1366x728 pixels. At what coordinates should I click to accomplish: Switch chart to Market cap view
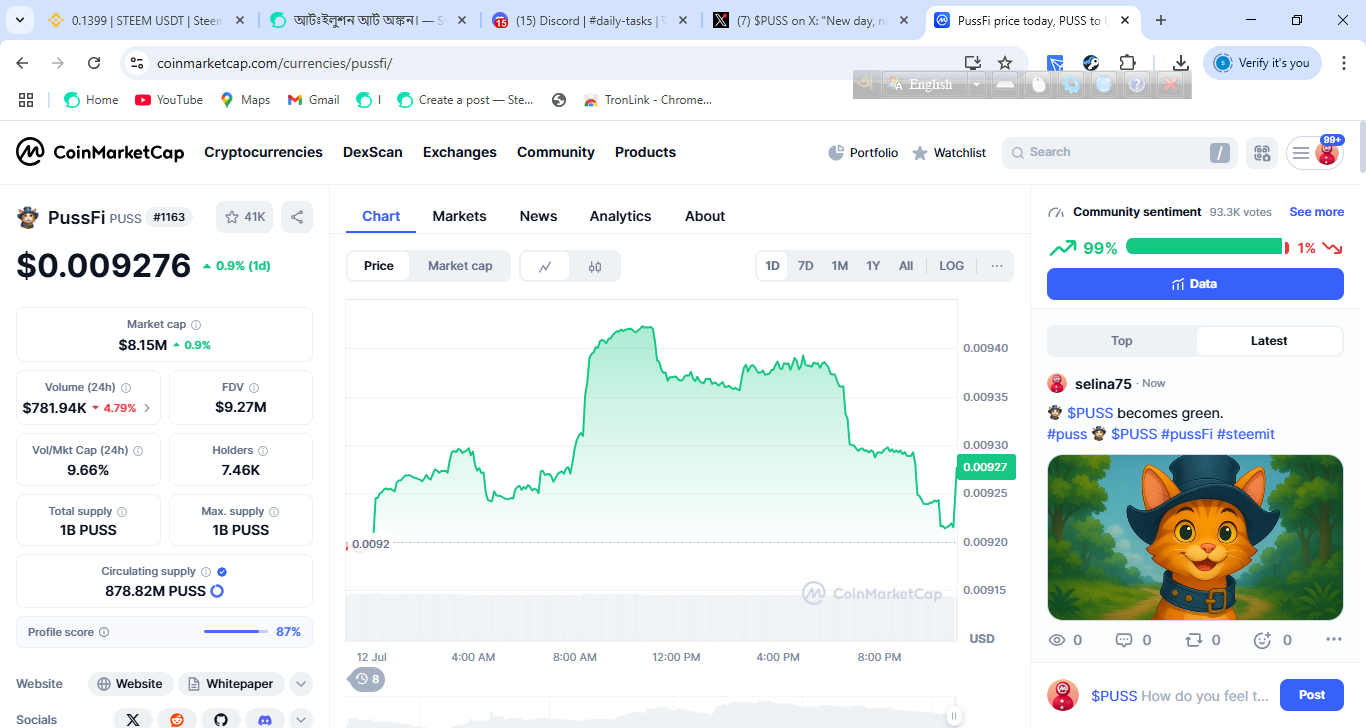click(460, 266)
